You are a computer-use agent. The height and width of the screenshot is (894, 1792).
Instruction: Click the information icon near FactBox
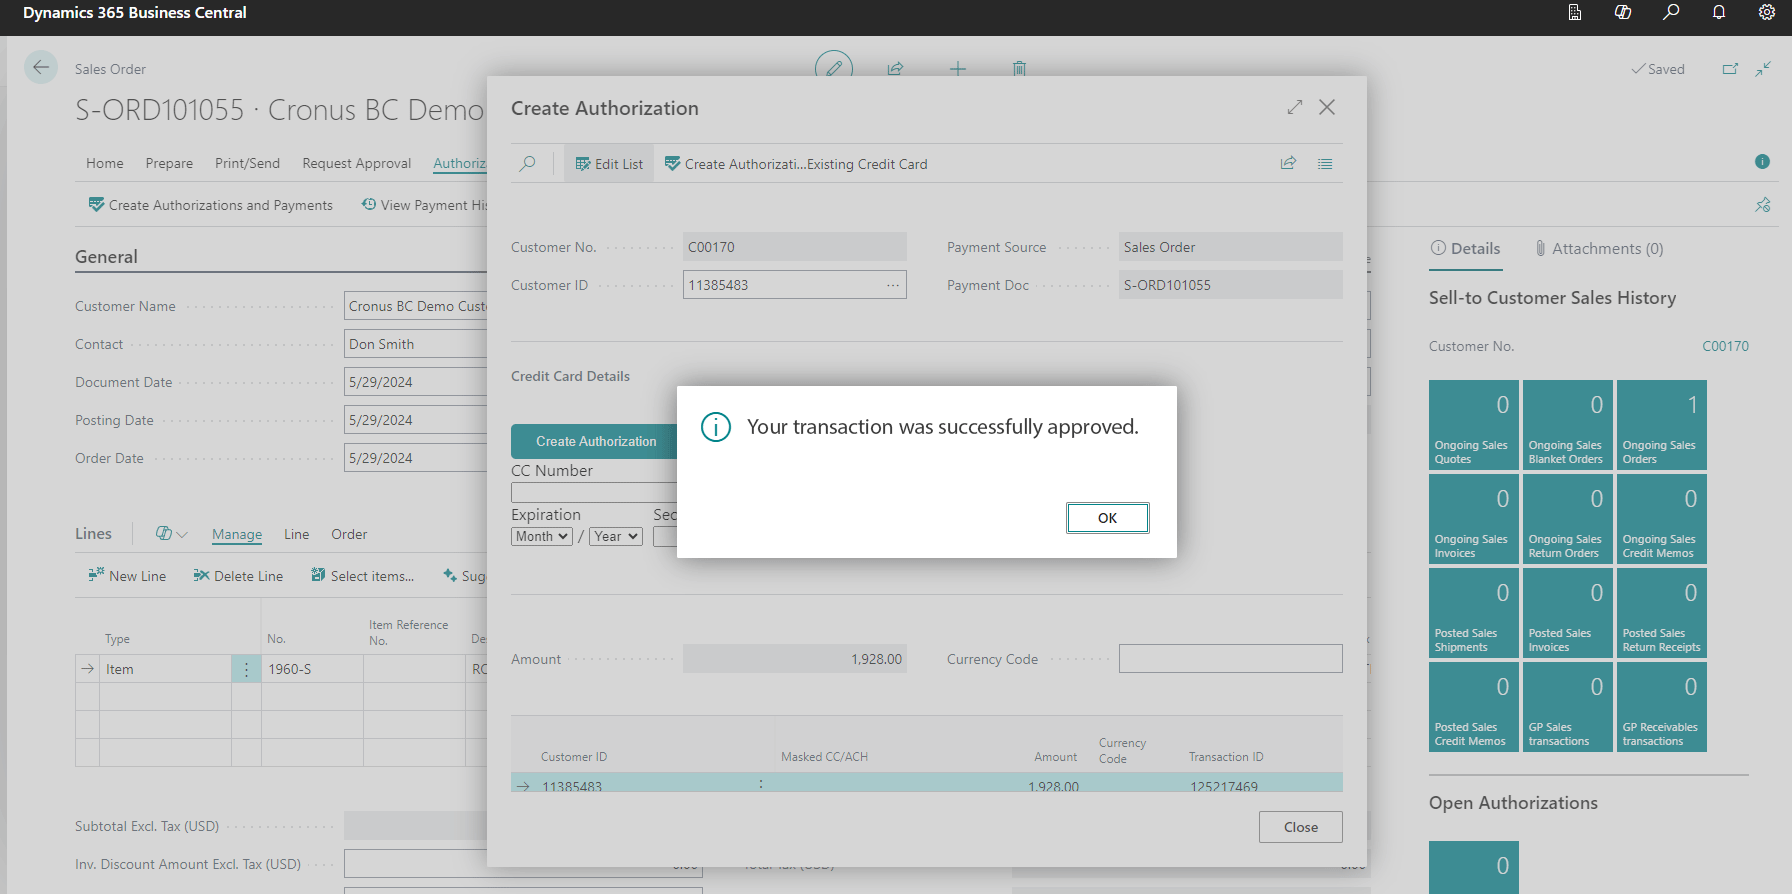1762,162
